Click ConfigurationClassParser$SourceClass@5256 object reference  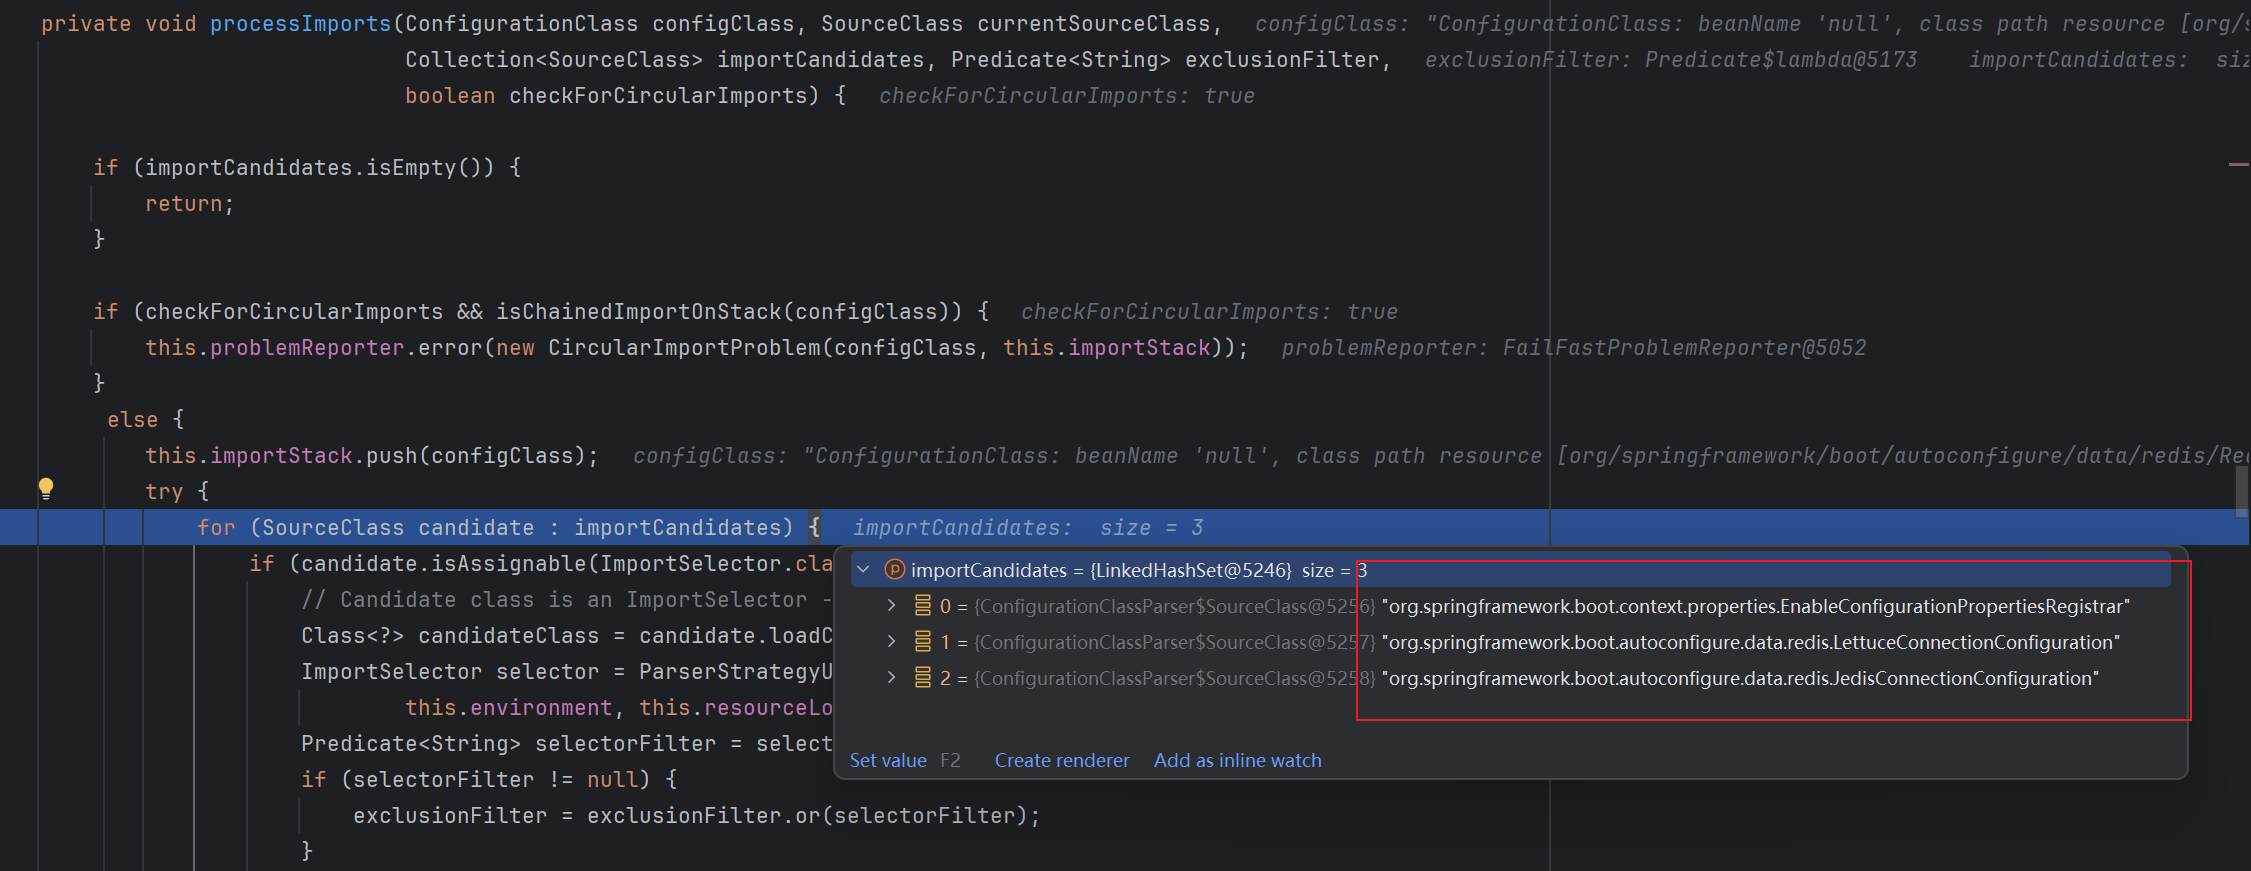[x=1175, y=606]
